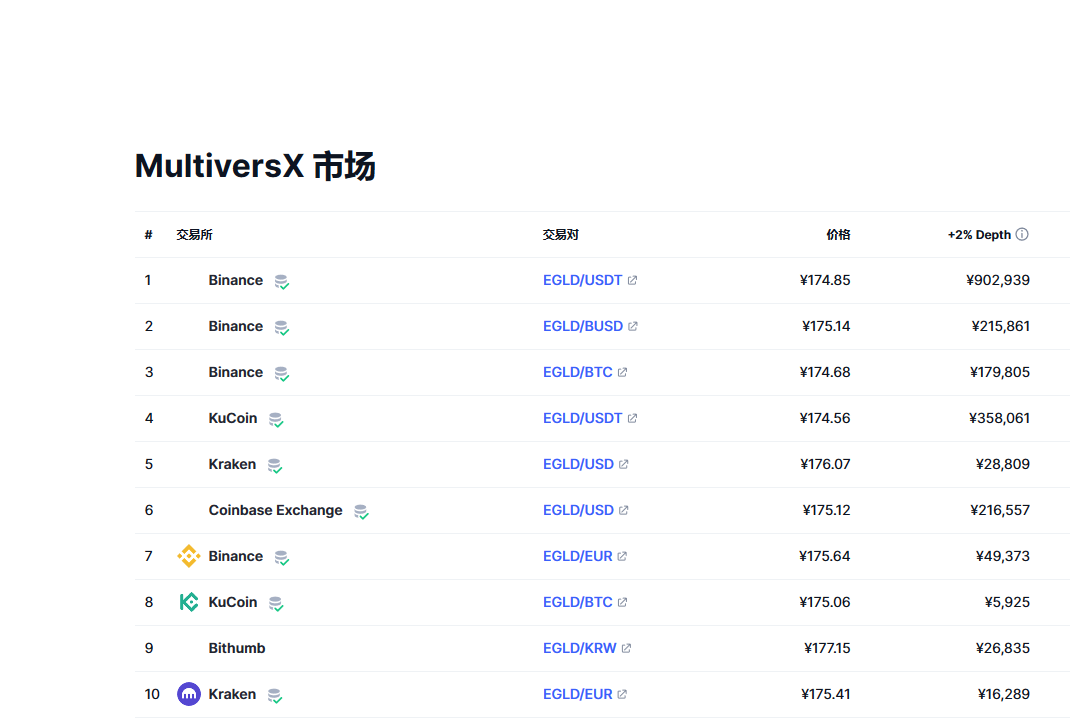Click external link icon next to row 6 EGLD/USD
This screenshot has width=1070, height=720.
(624, 510)
